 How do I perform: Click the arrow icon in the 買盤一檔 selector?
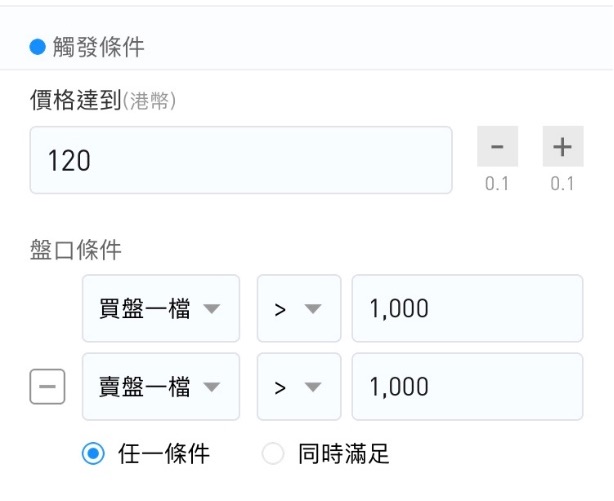pyautogui.click(x=211, y=309)
